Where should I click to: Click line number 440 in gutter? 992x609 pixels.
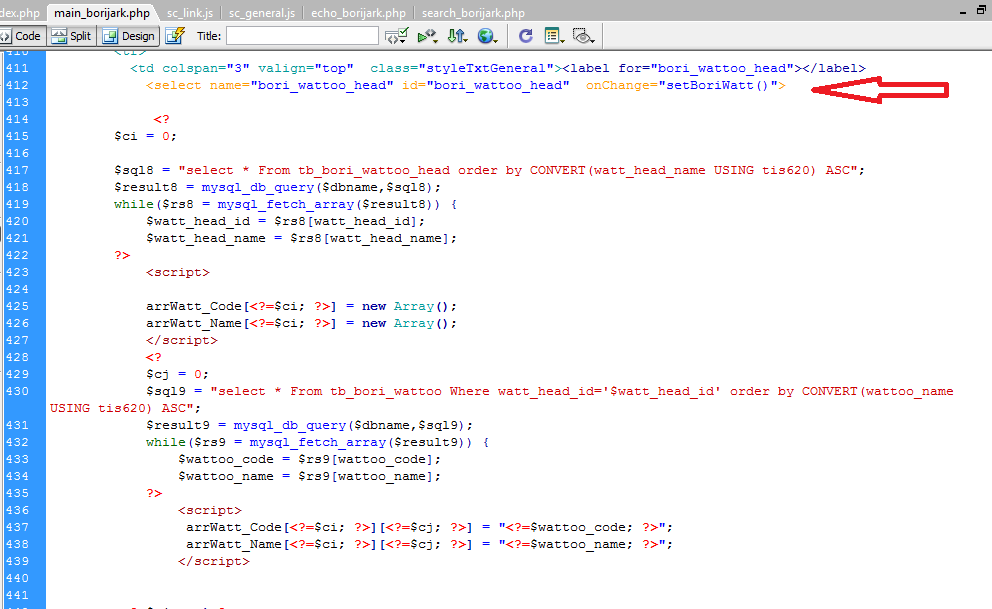(x=17, y=579)
